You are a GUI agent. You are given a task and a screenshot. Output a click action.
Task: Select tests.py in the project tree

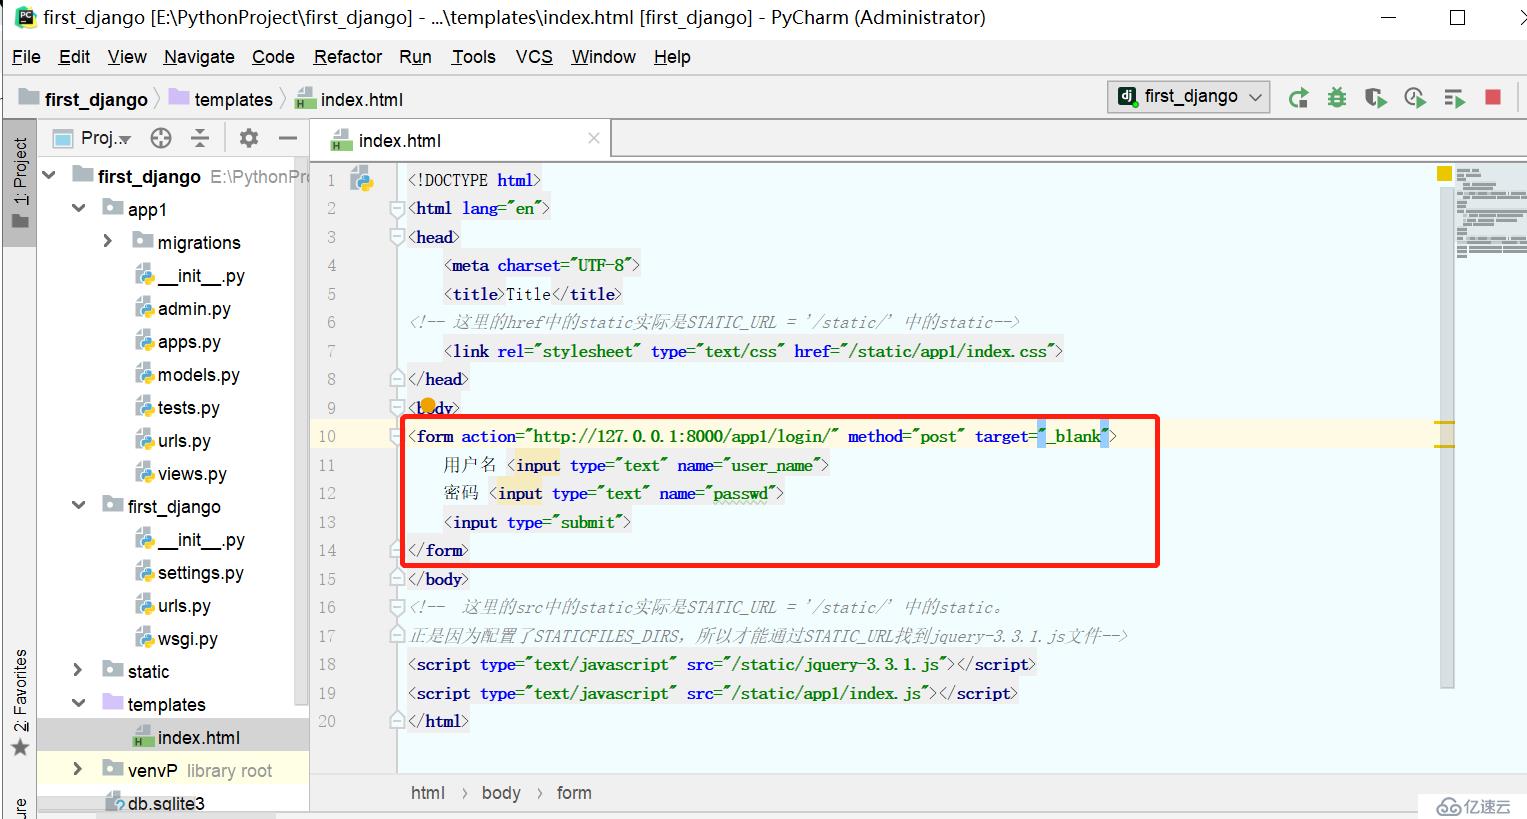tap(188, 408)
